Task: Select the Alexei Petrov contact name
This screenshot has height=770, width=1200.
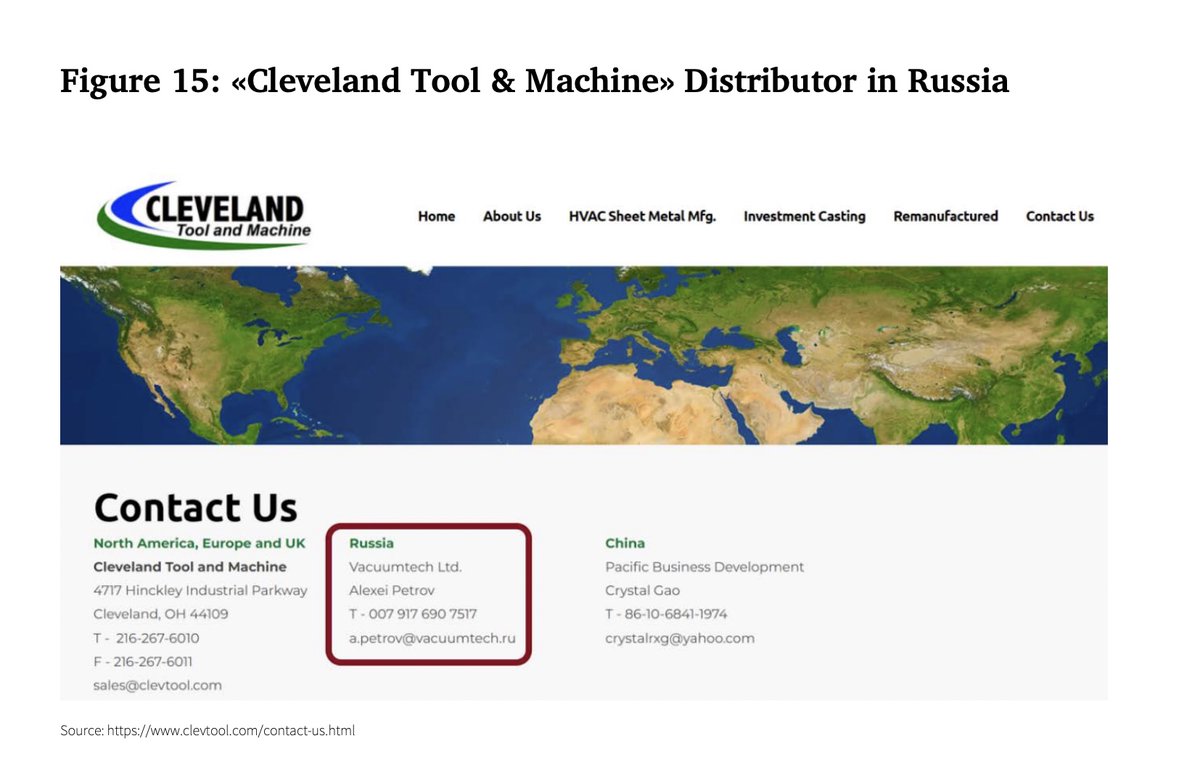Action: point(392,591)
